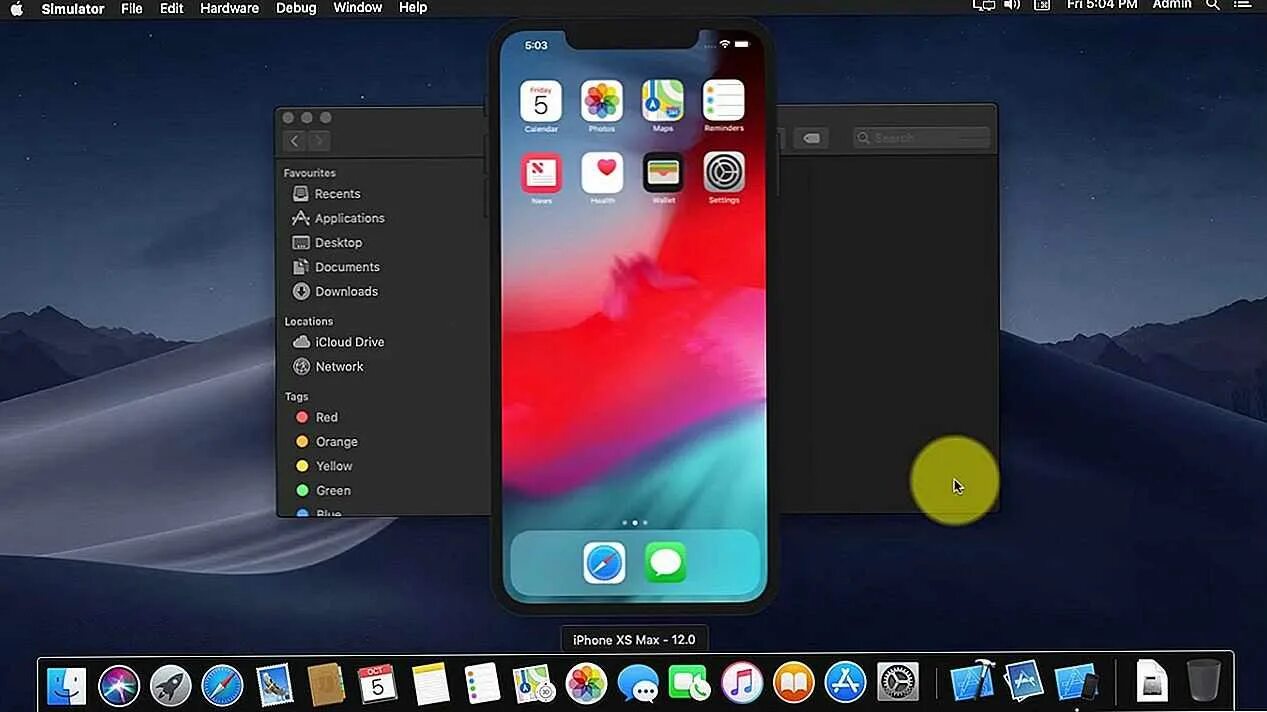Click the Finder window Forward button
Viewport: 1267px width, 712px height.
(x=319, y=141)
